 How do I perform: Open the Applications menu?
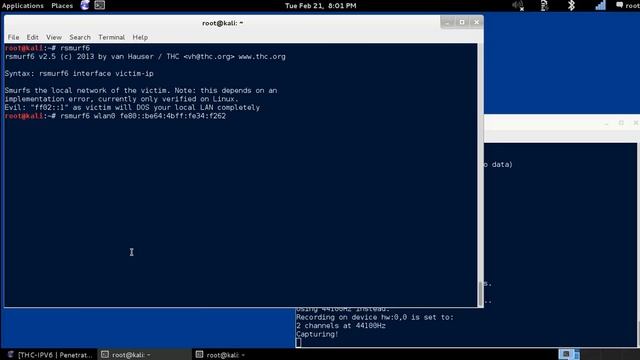click(22, 6)
